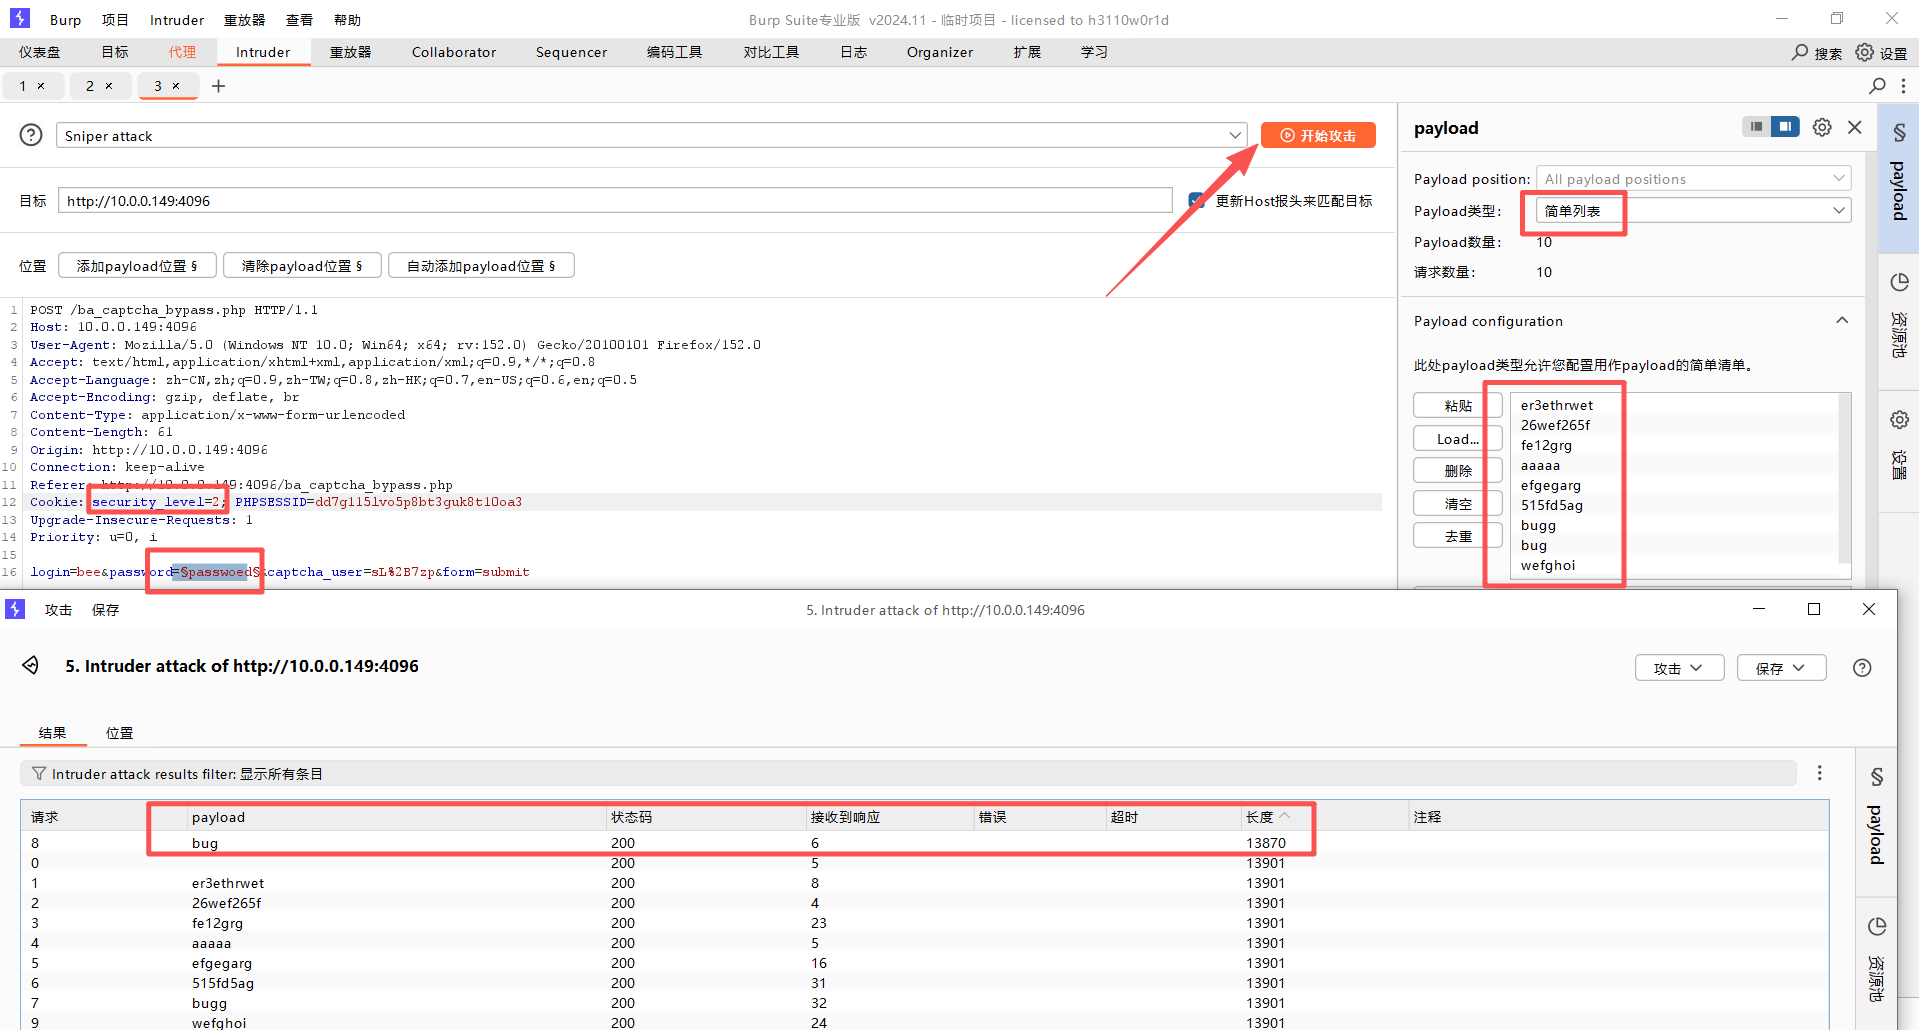Open the 攻击 dropdown button in the attack window
The image size is (1920, 1030).
(x=1680, y=668)
